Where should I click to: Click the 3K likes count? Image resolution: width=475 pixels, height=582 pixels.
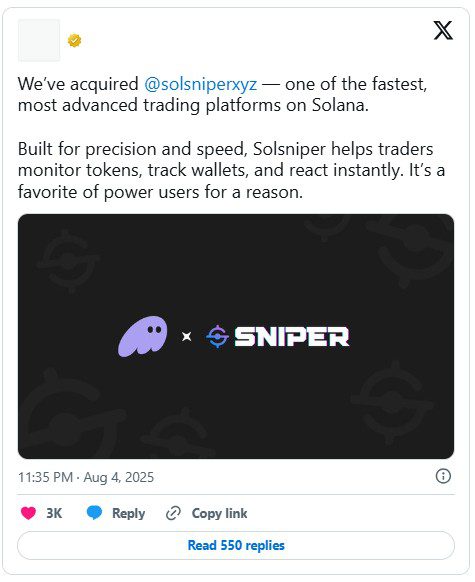click(x=54, y=513)
